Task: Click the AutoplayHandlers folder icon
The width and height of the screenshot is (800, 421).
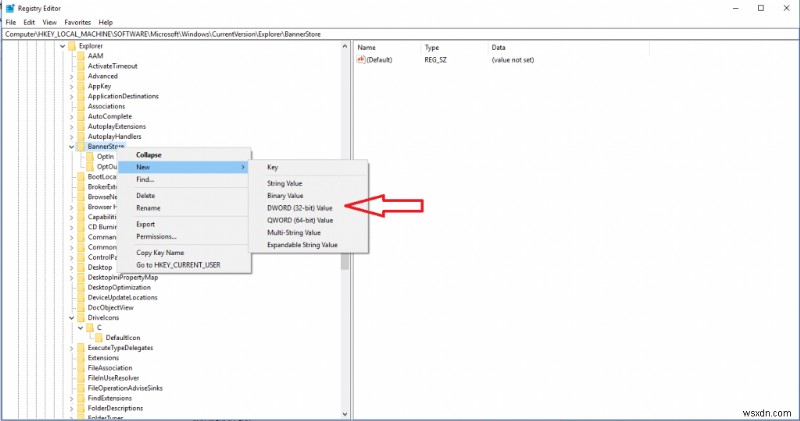Action: coord(81,137)
